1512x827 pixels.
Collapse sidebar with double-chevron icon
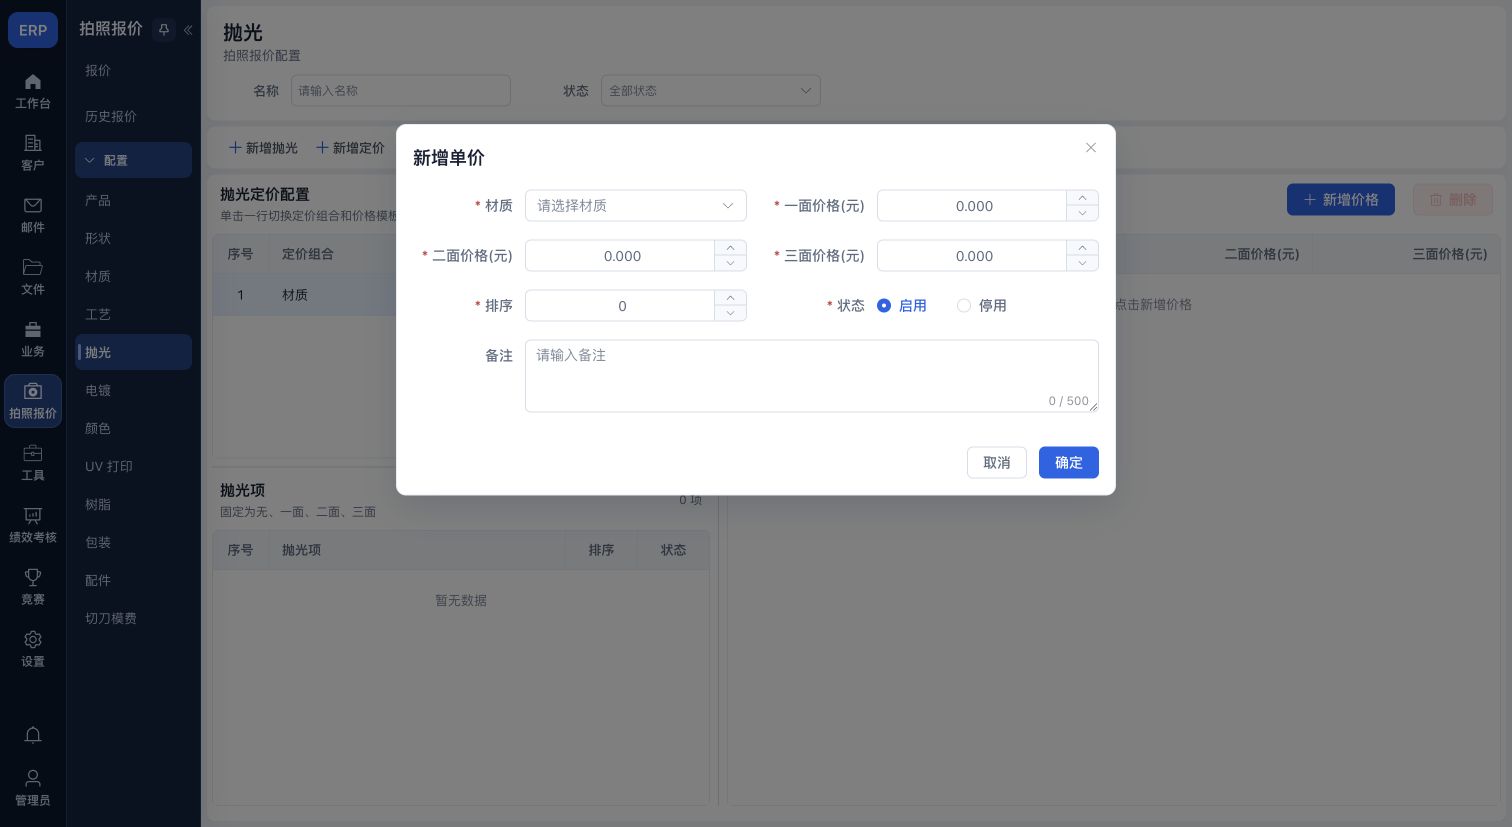[x=188, y=30]
